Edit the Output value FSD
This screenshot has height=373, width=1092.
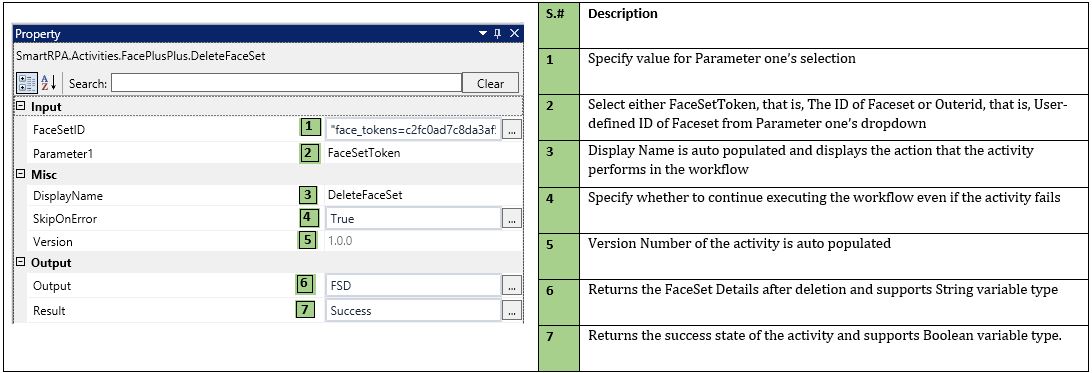[413, 285]
